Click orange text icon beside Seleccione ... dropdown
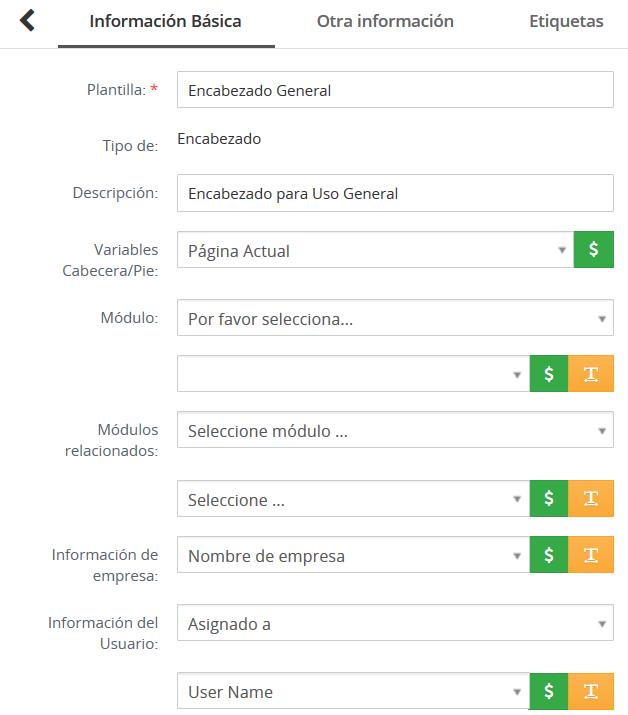The image size is (628, 715). click(x=591, y=499)
